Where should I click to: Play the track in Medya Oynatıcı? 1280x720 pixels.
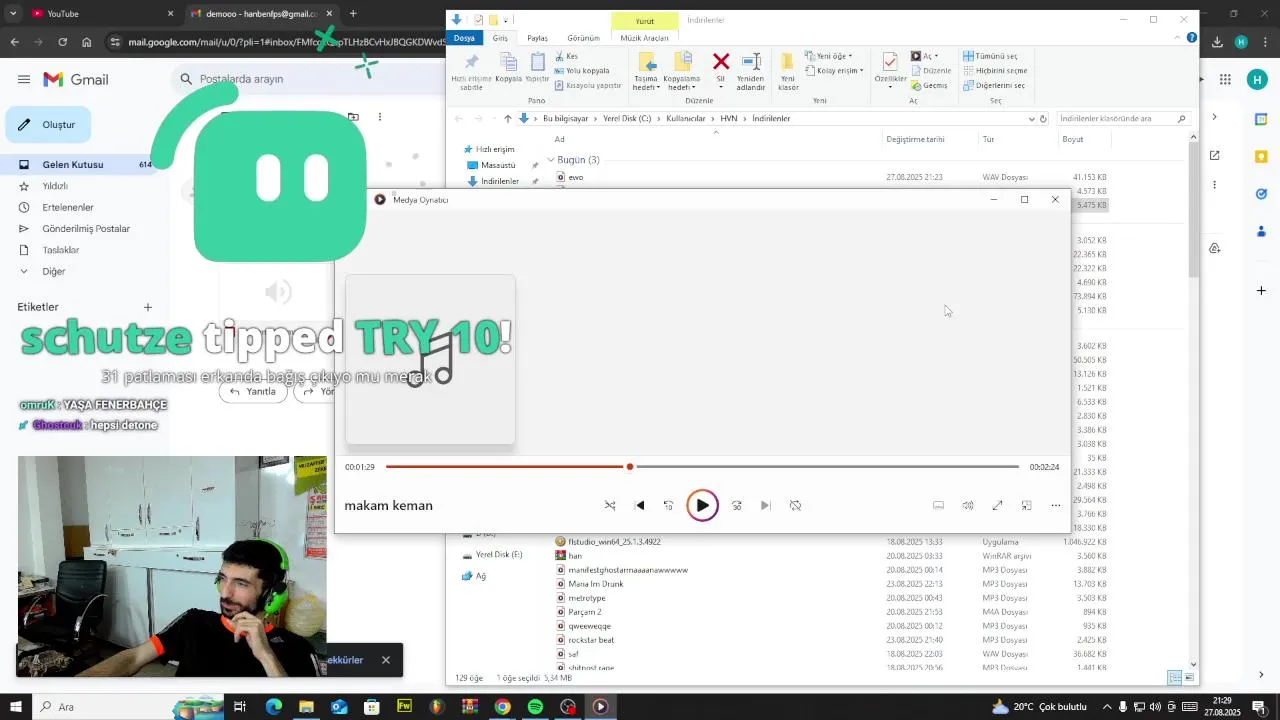[x=702, y=505]
